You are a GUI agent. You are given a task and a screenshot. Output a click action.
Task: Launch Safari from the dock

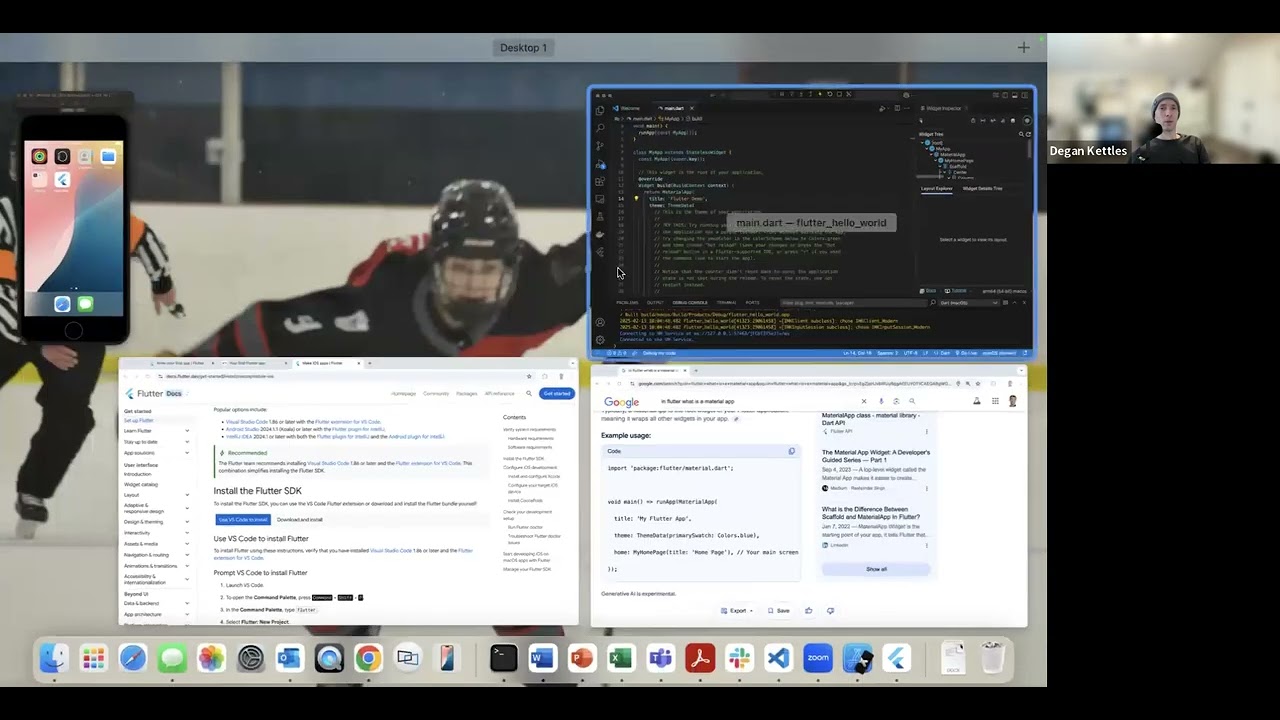pyautogui.click(x=133, y=658)
